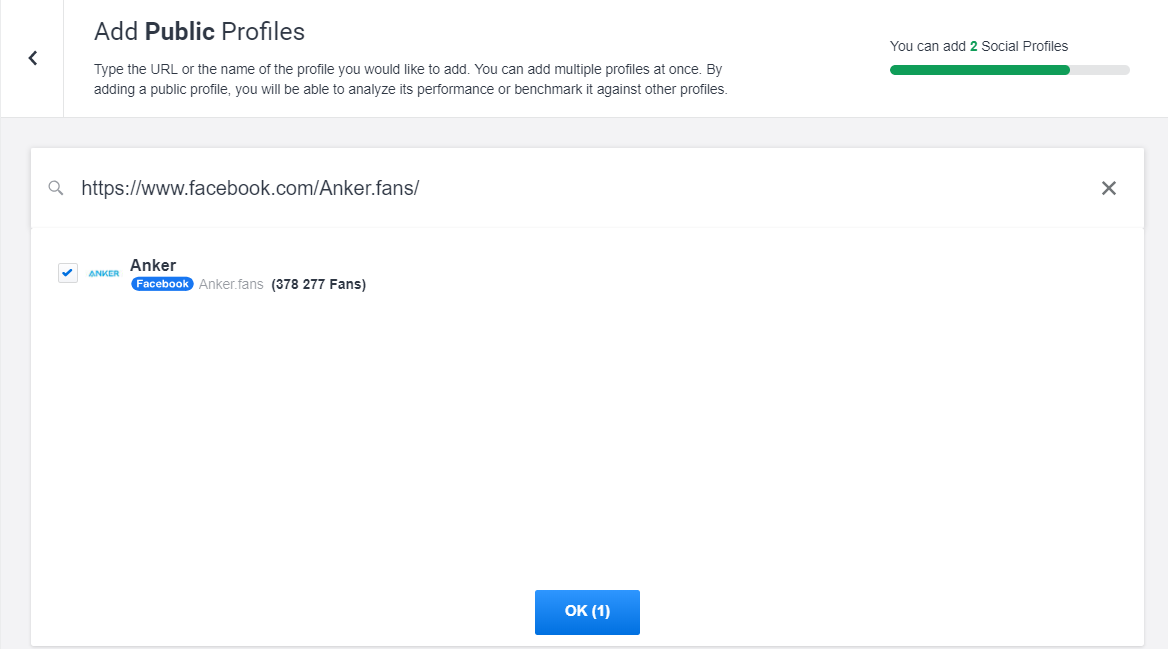The image size is (1168, 649).
Task: Click the OK (1) button
Action: point(587,612)
